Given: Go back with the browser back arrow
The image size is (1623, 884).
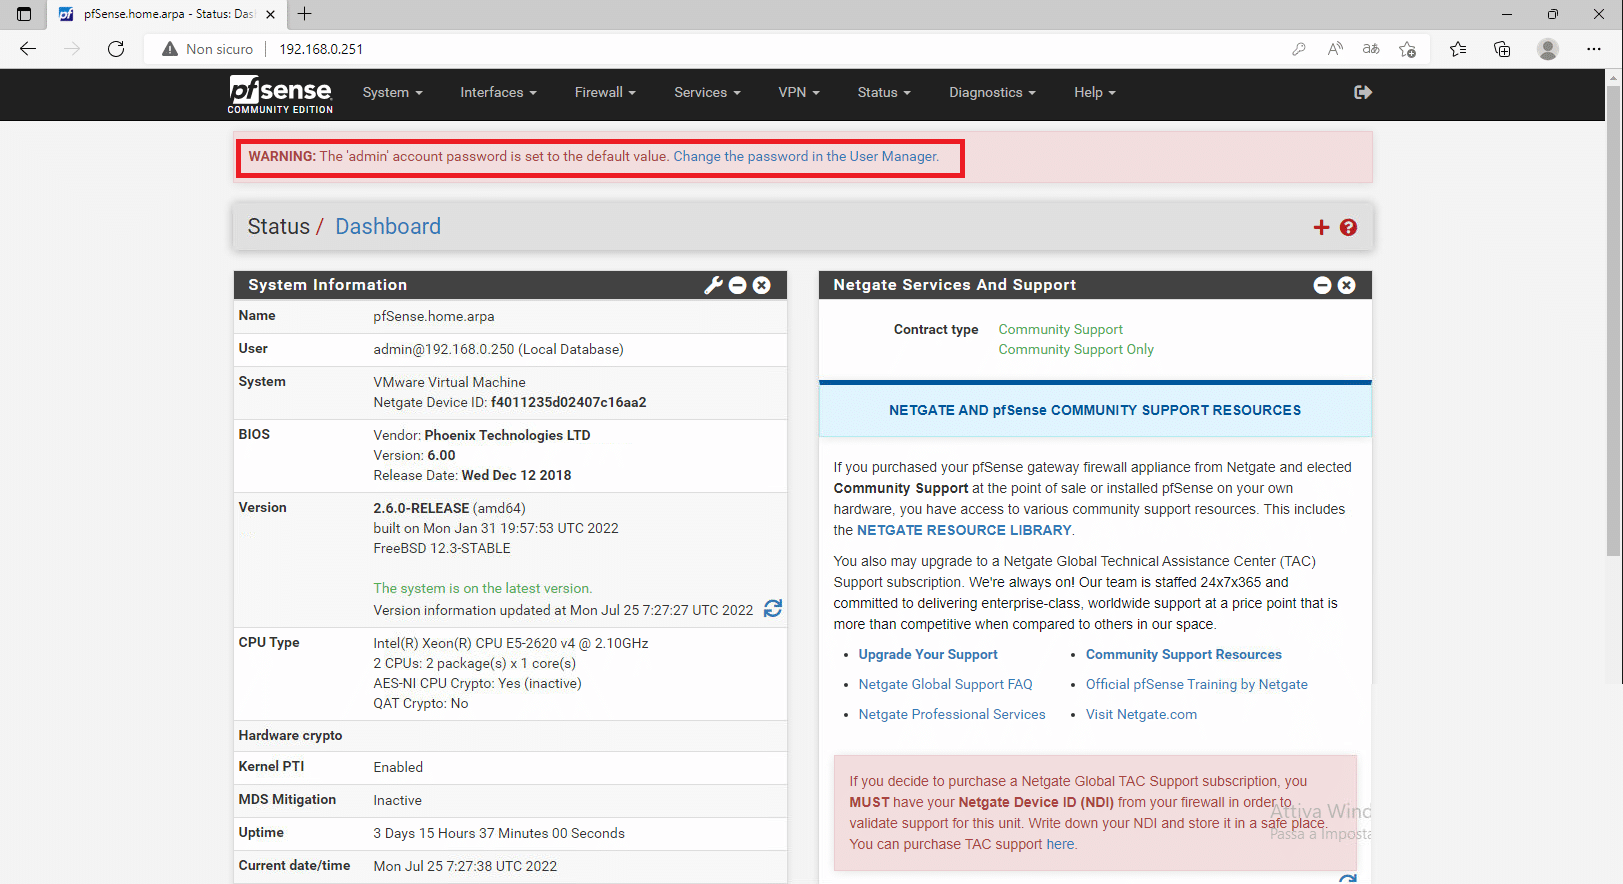Looking at the screenshot, I should click(28, 49).
